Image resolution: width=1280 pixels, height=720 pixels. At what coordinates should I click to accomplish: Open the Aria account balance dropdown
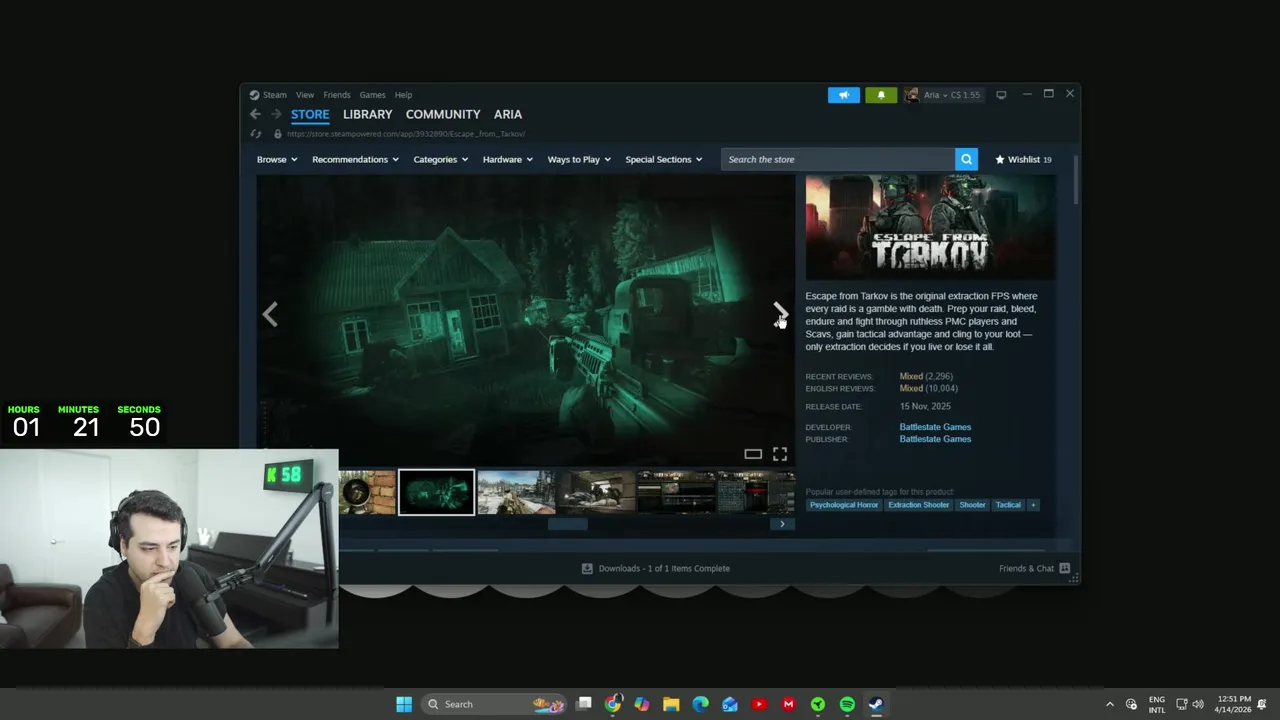point(952,95)
